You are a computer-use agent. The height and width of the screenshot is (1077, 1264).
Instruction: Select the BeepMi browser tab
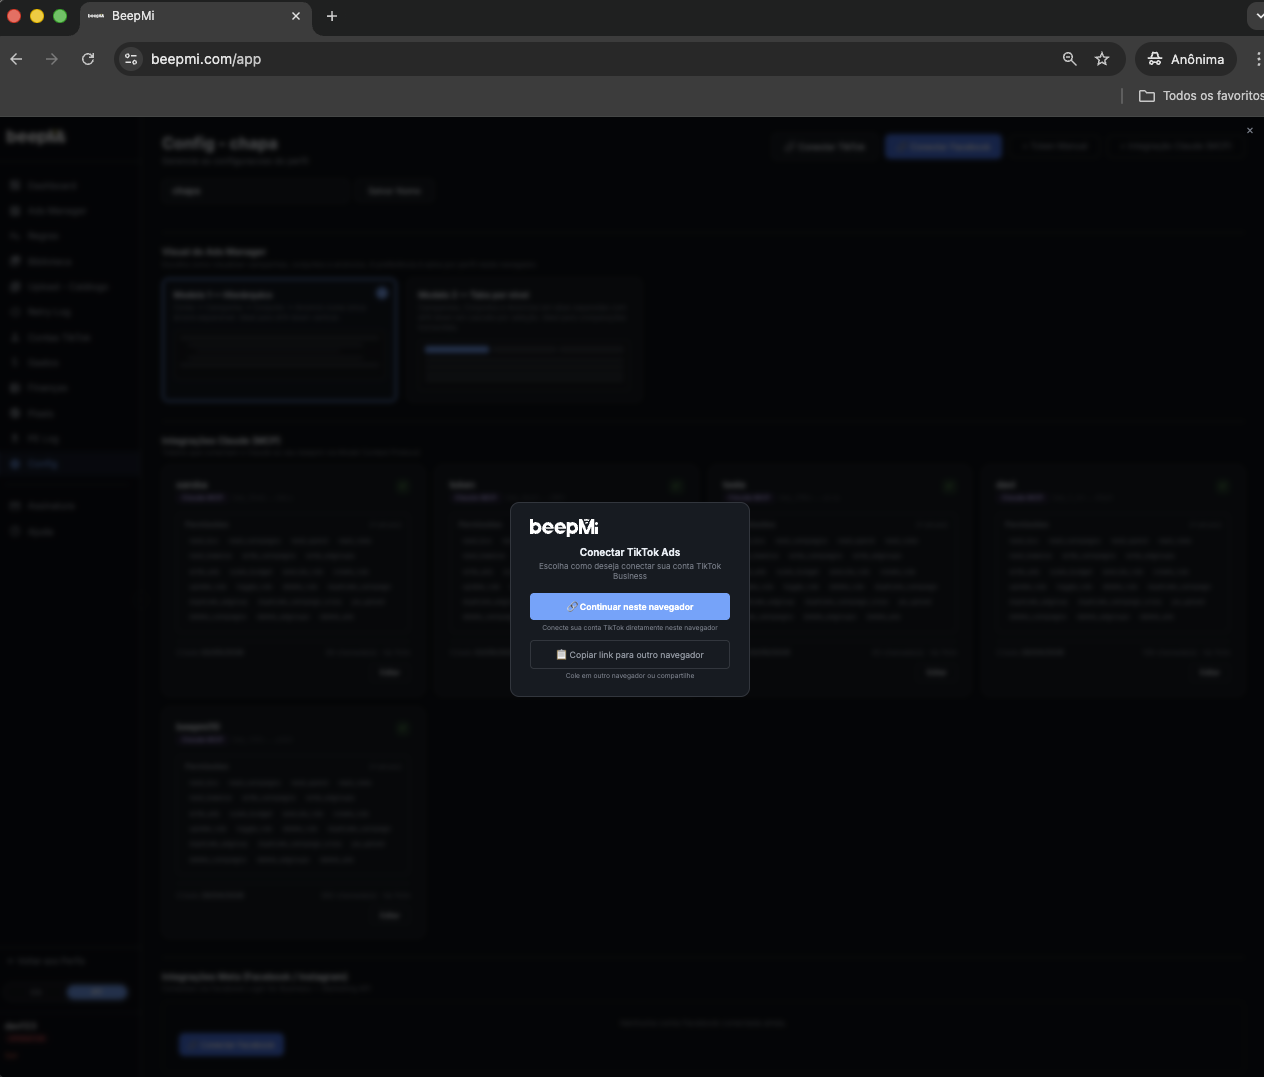(195, 16)
